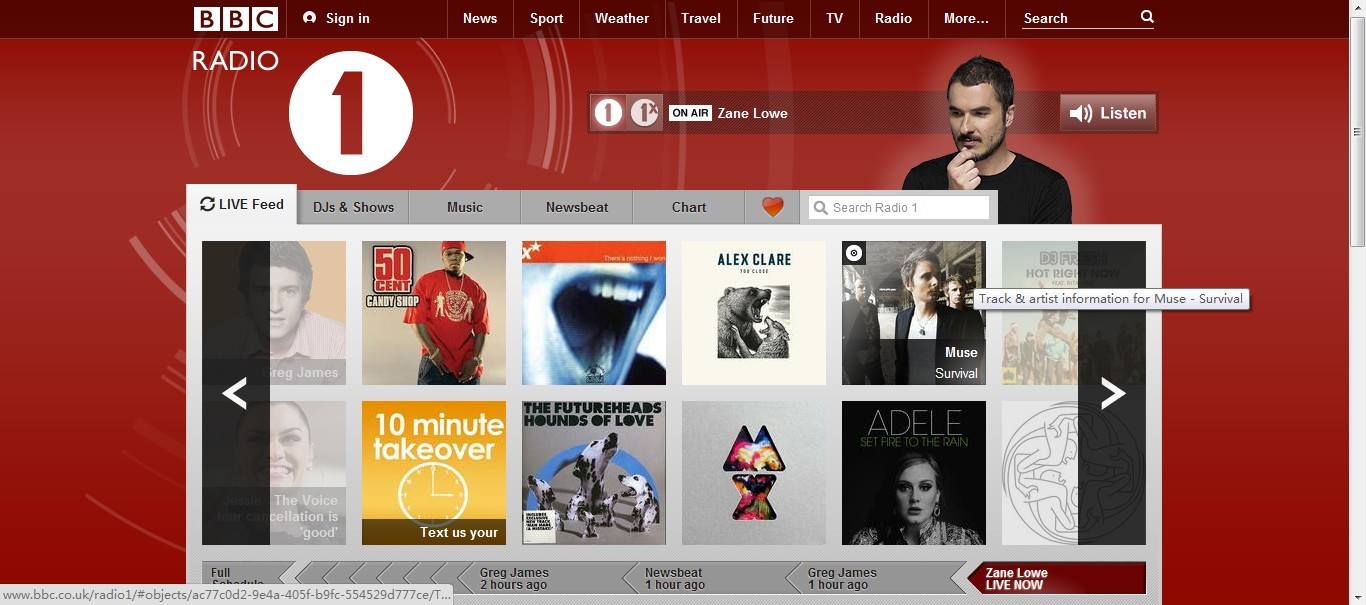Switch to the Music tab
The image size is (1366, 605).
(465, 207)
